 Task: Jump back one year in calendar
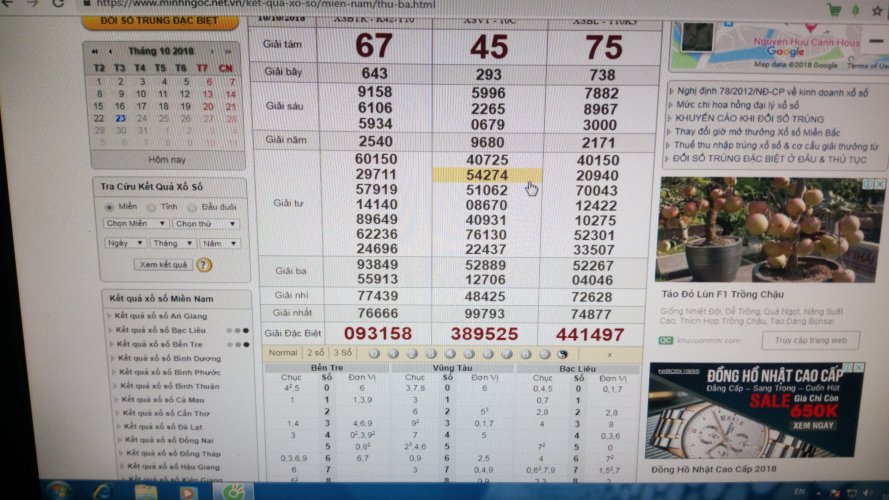click(95, 52)
